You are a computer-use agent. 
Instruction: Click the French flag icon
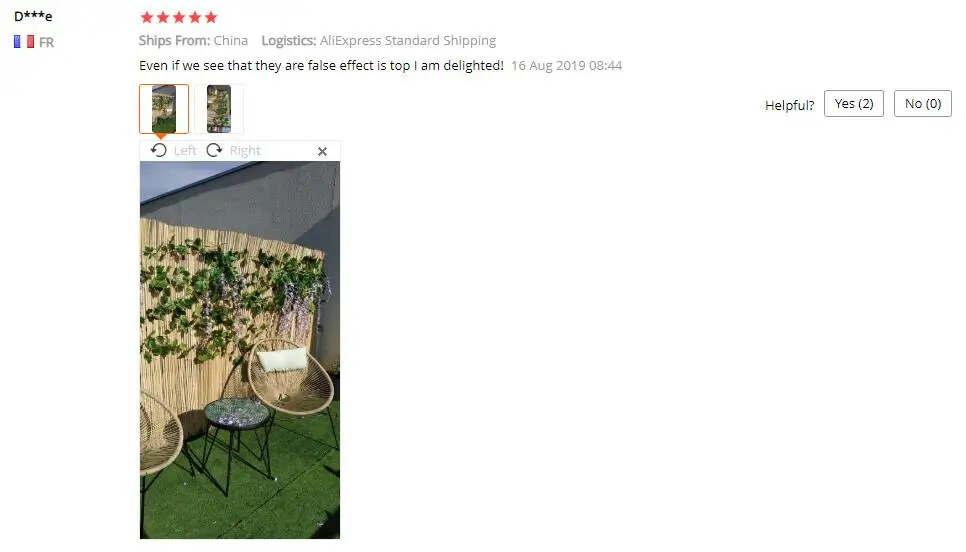tap(24, 42)
